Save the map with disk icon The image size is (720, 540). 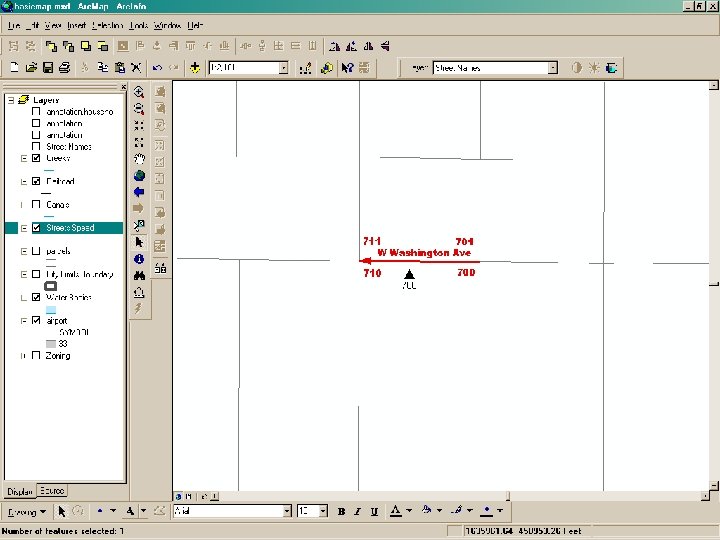tap(48, 68)
